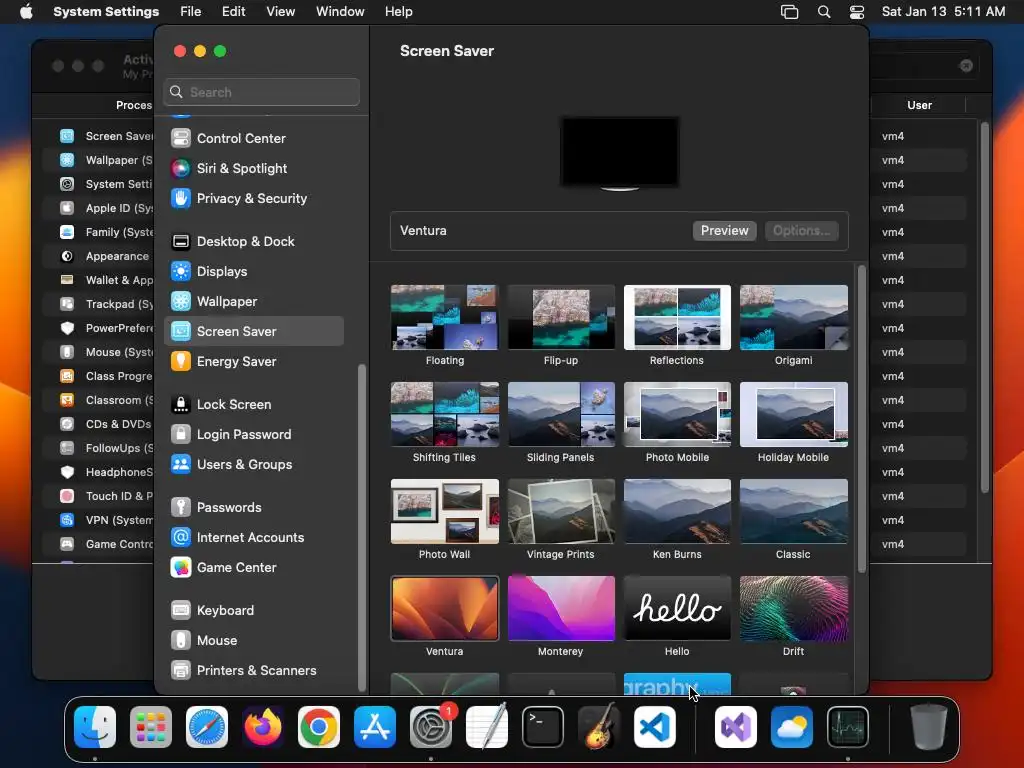Image resolution: width=1024 pixels, height=768 pixels.
Task: Open the Help menu
Action: (398, 12)
